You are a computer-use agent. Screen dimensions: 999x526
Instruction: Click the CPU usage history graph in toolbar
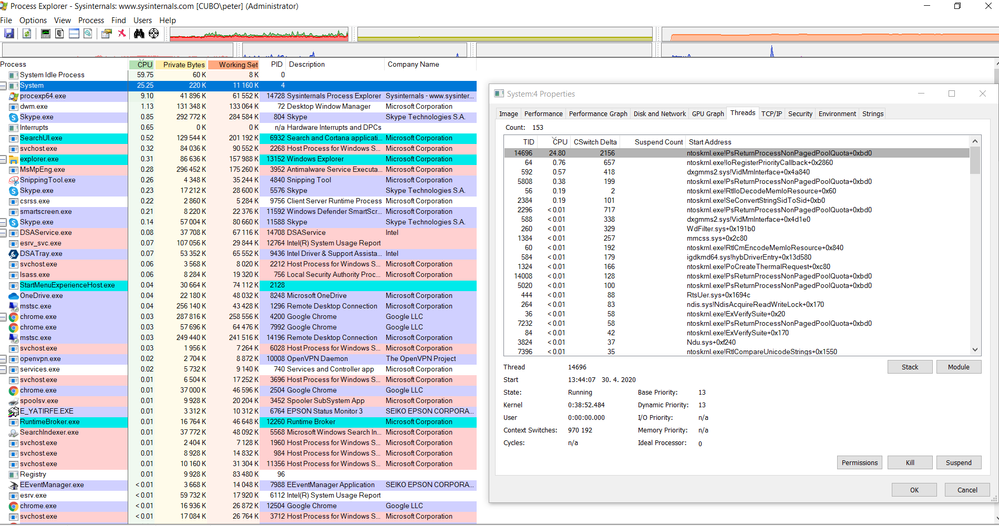(x=260, y=33)
